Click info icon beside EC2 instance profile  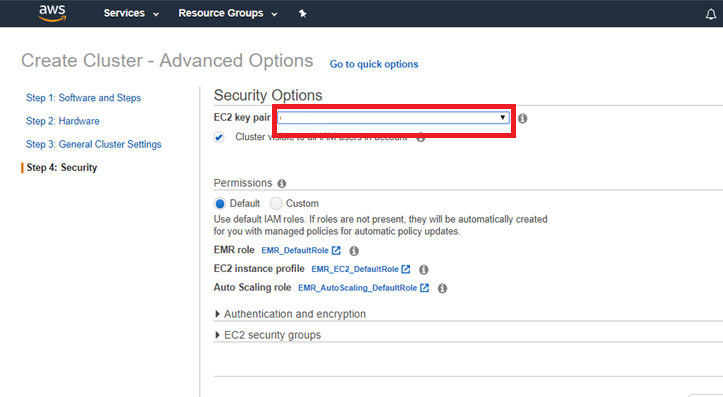423,270
